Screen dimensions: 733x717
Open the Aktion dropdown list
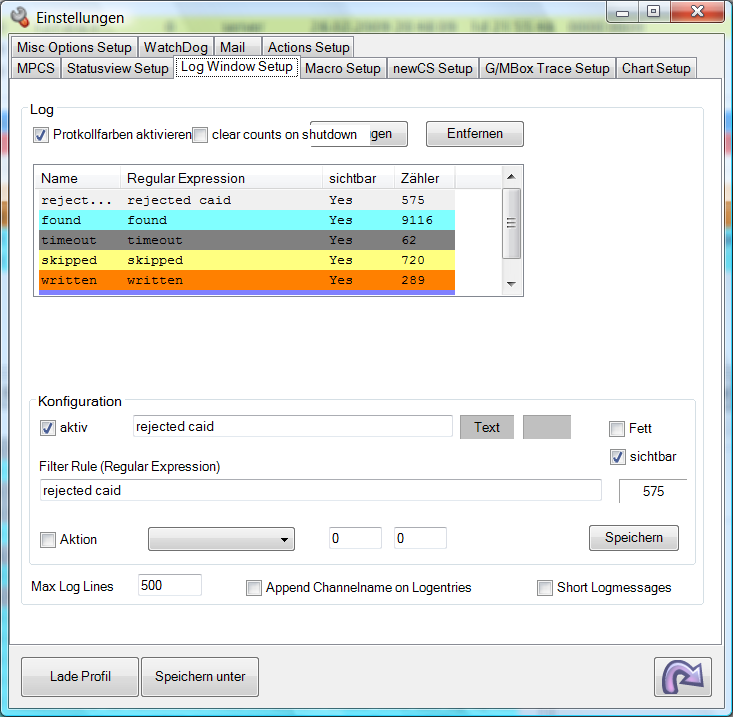[x=221, y=539]
